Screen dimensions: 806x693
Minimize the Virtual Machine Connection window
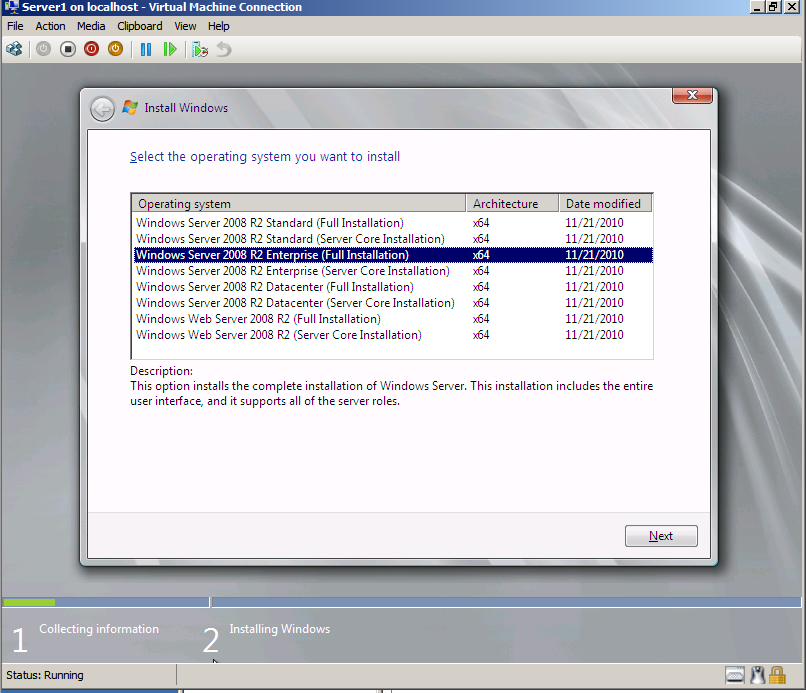(x=757, y=7)
